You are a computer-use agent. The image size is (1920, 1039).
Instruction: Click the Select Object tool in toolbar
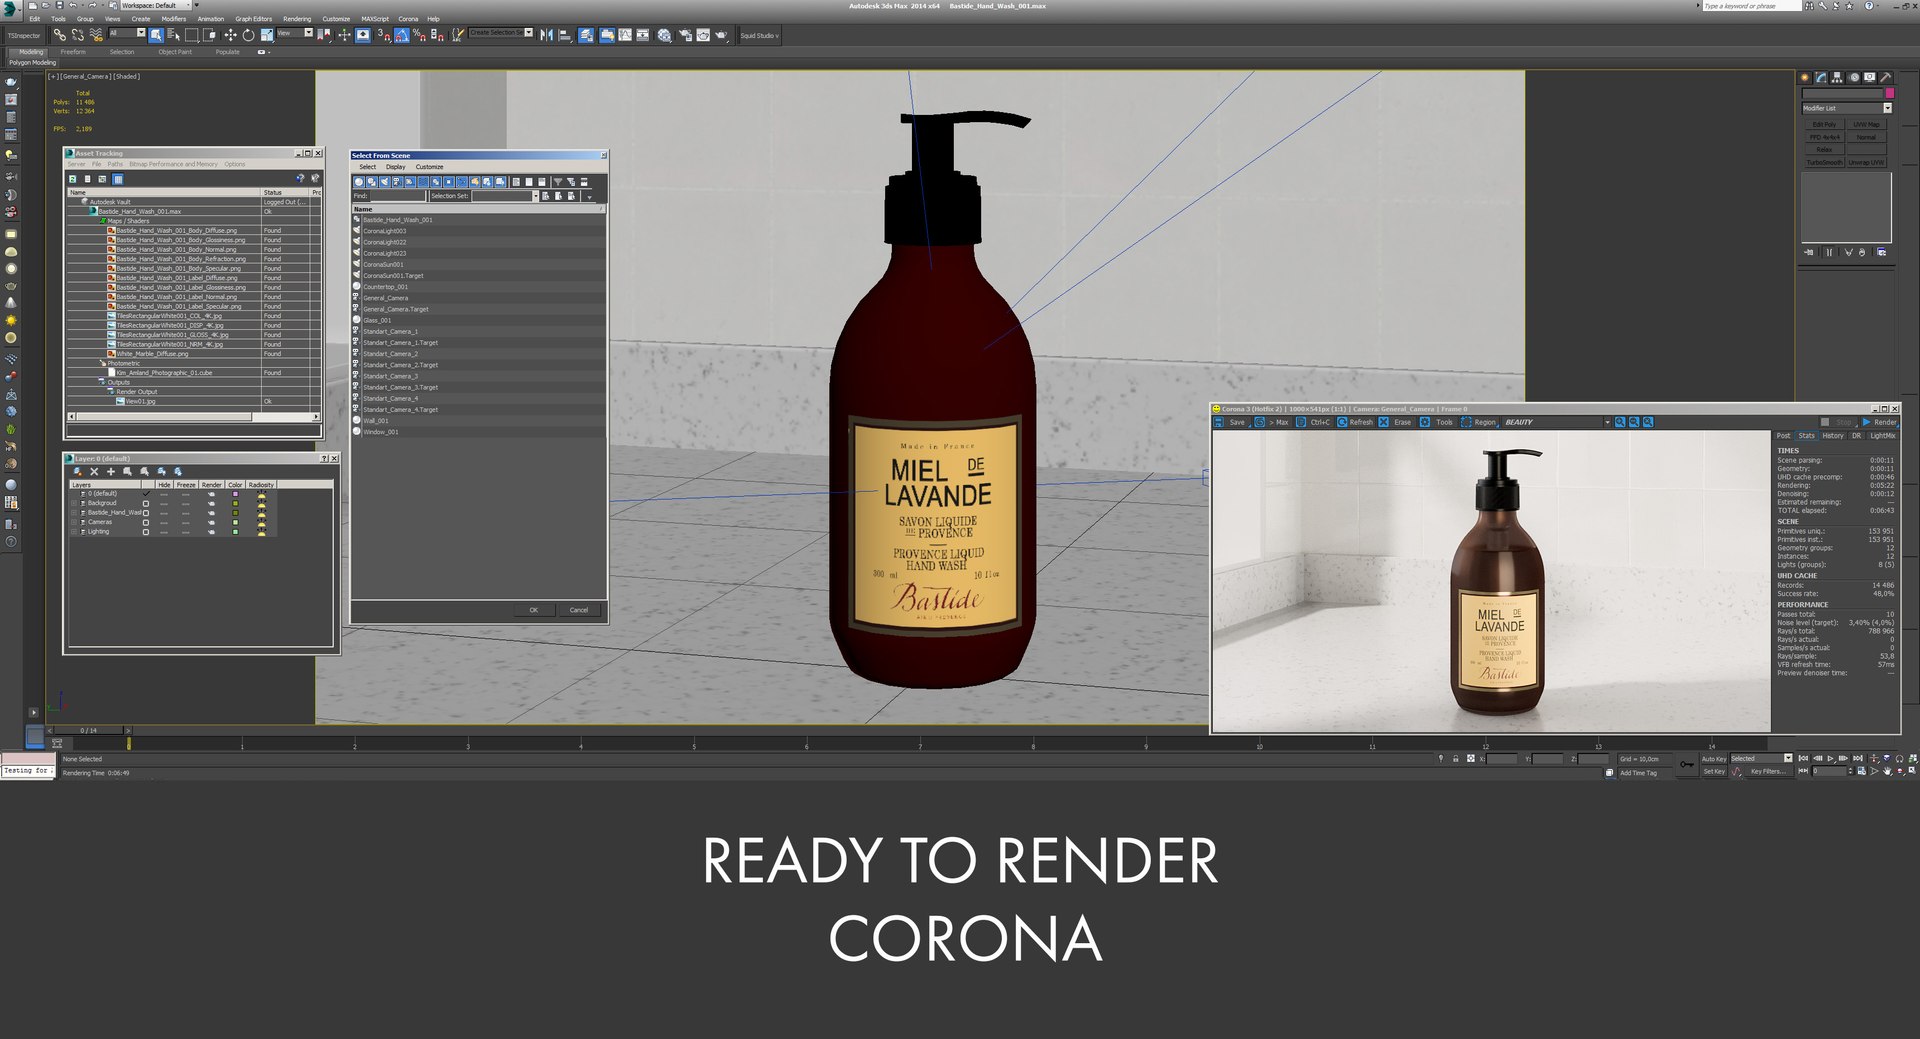pyautogui.click(x=156, y=35)
